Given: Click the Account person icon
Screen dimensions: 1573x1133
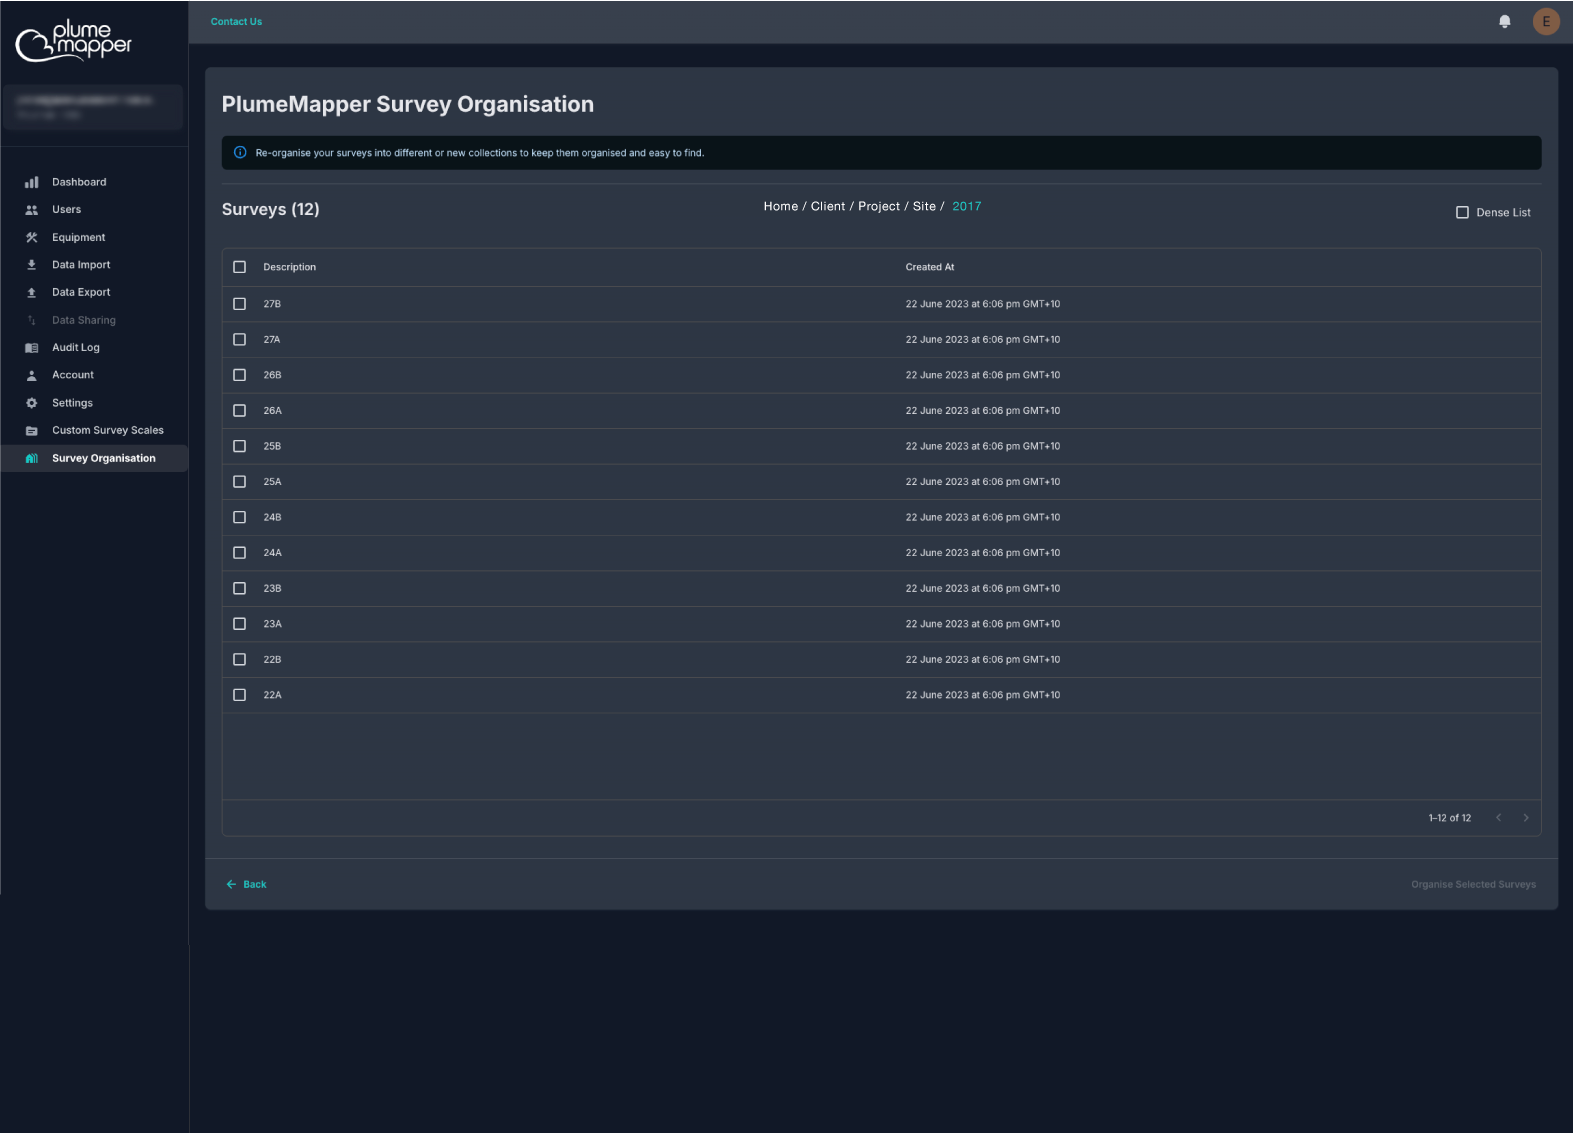Looking at the screenshot, I should tap(32, 375).
